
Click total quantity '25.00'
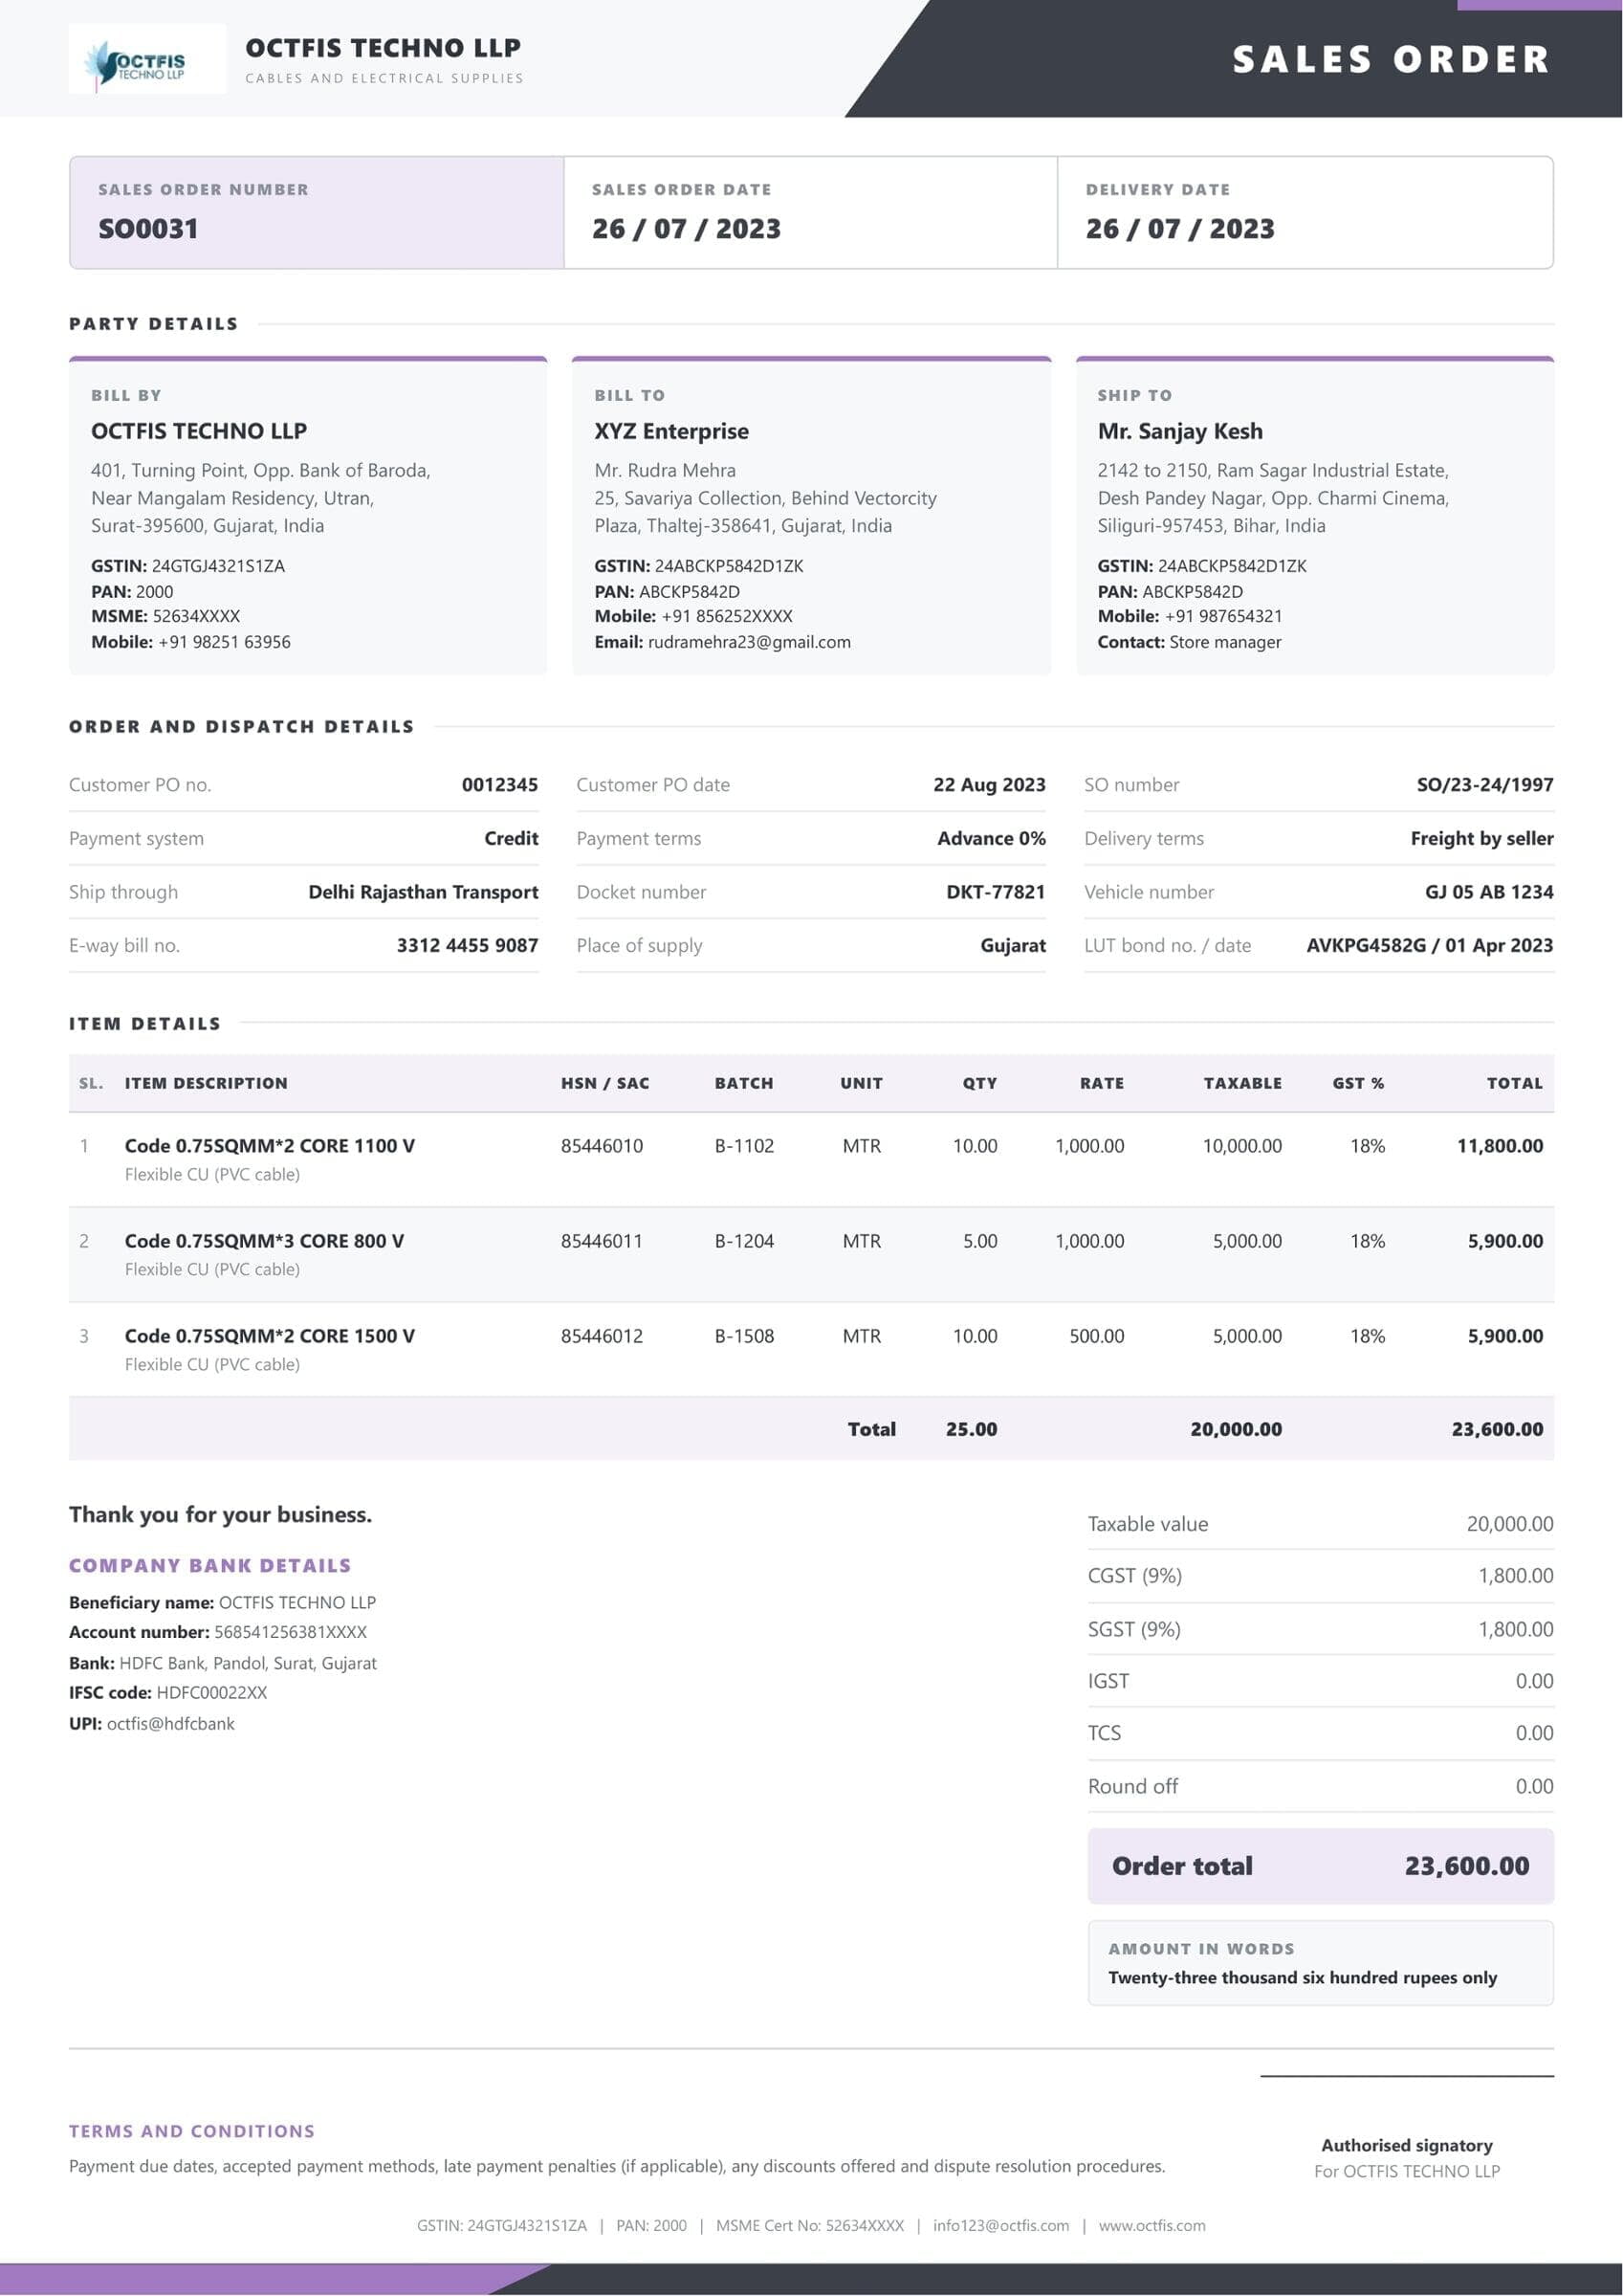(x=971, y=1430)
